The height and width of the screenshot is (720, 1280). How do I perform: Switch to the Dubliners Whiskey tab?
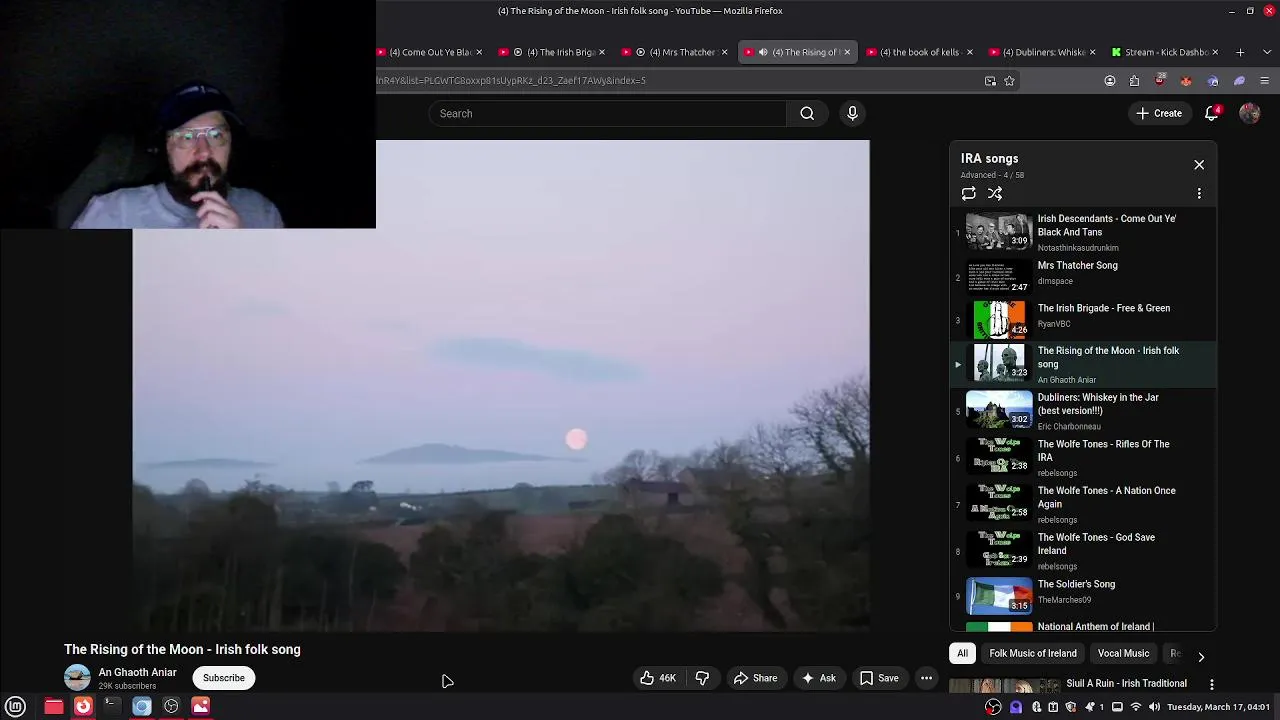1042,52
